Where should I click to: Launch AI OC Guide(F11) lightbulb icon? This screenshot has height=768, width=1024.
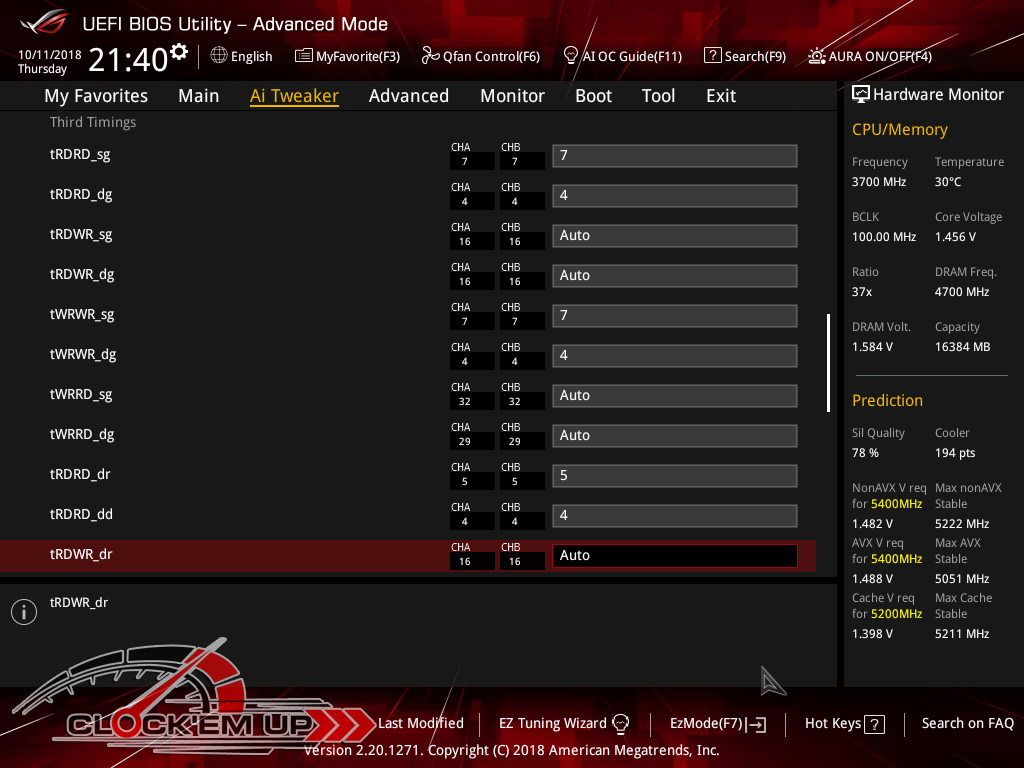571,56
